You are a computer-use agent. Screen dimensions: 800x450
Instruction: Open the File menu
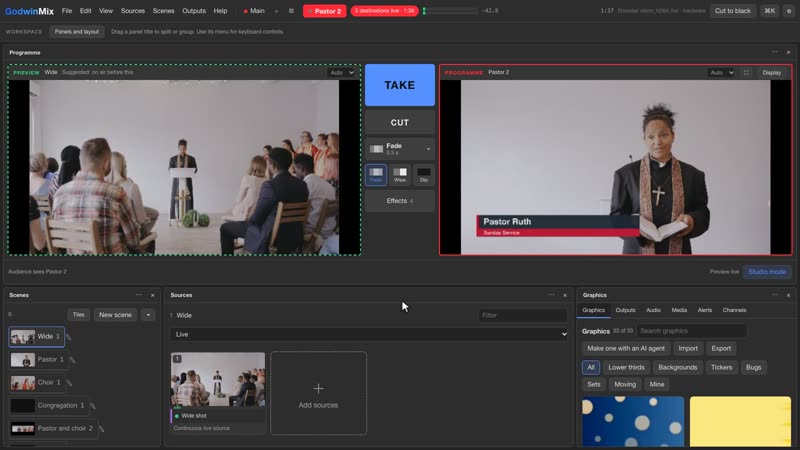tap(67, 11)
